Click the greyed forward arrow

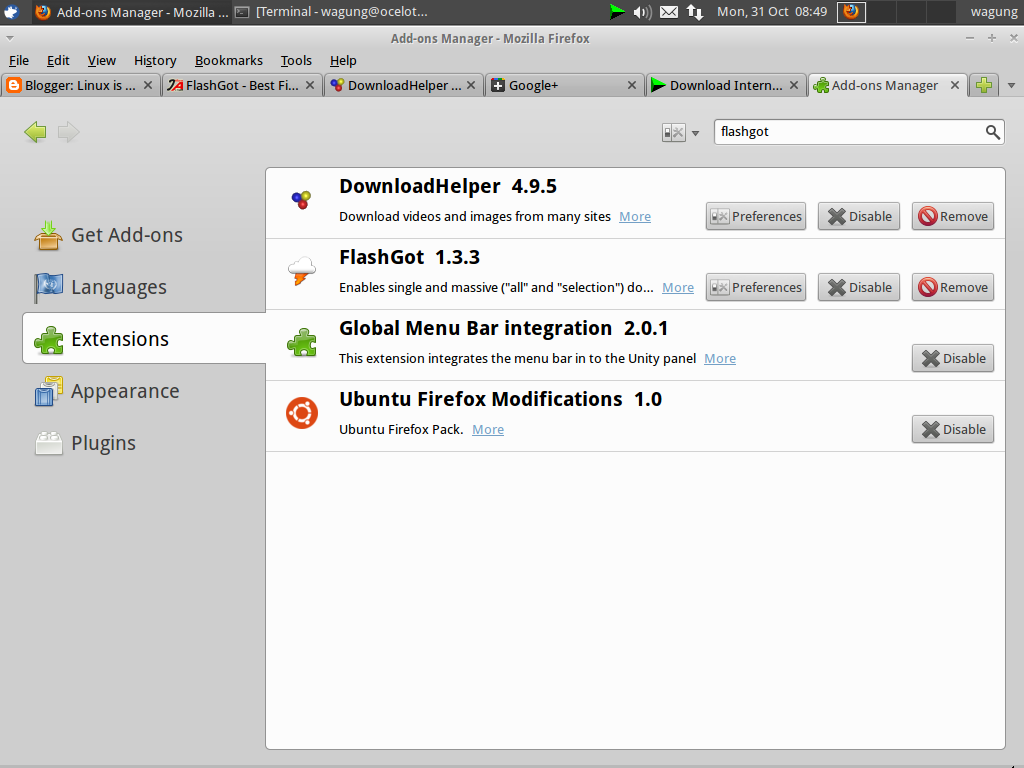[68, 132]
